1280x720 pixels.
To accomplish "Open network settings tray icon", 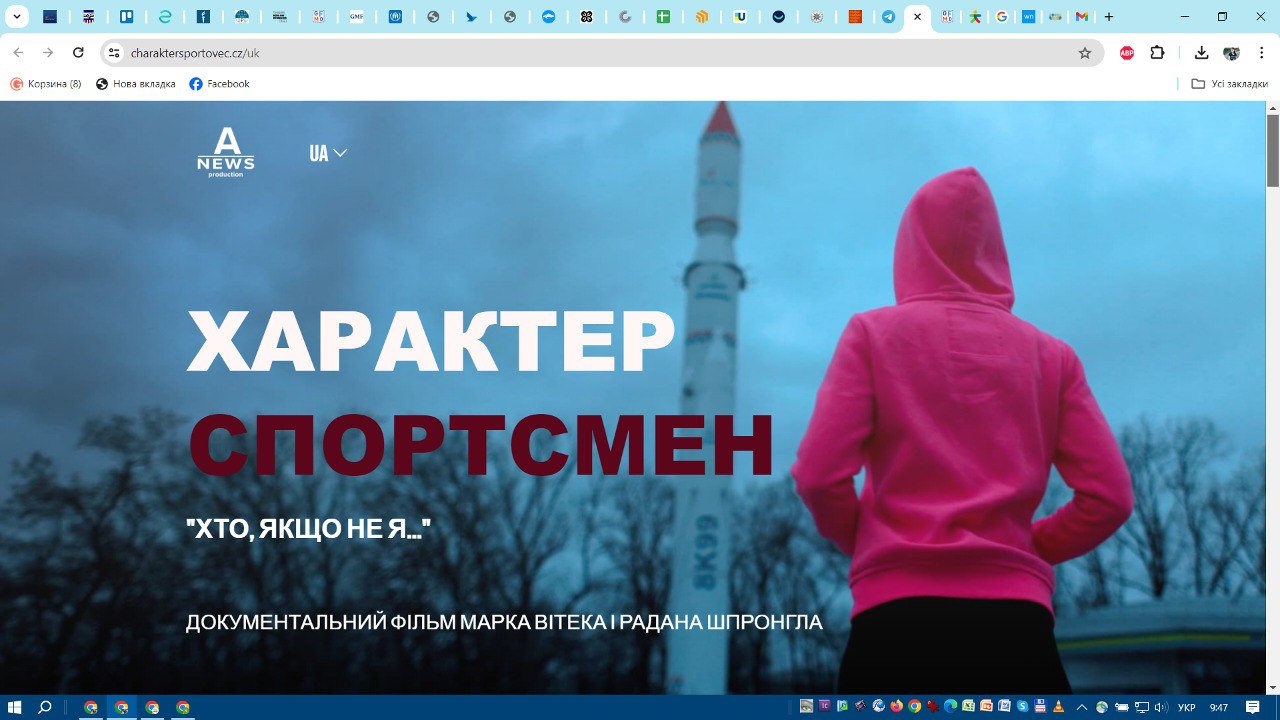I will click(x=1142, y=707).
